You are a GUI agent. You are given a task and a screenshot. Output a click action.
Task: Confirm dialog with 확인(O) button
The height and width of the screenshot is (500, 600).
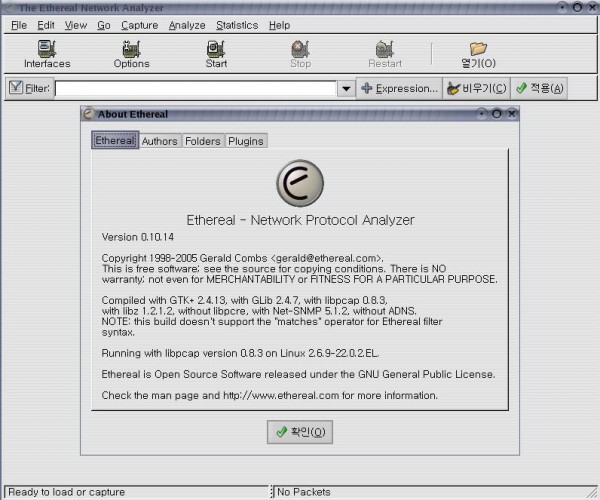(300, 432)
